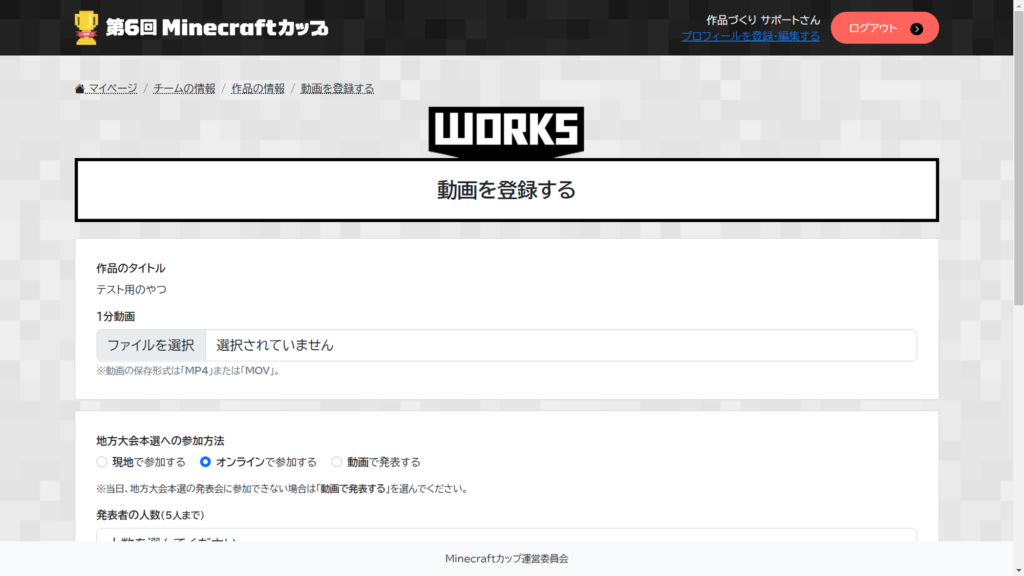The height and width of the screenshot is (576, 1024).
Task: Click the 動画を登録する breadcrumb link
Action: tap(337, 89)
